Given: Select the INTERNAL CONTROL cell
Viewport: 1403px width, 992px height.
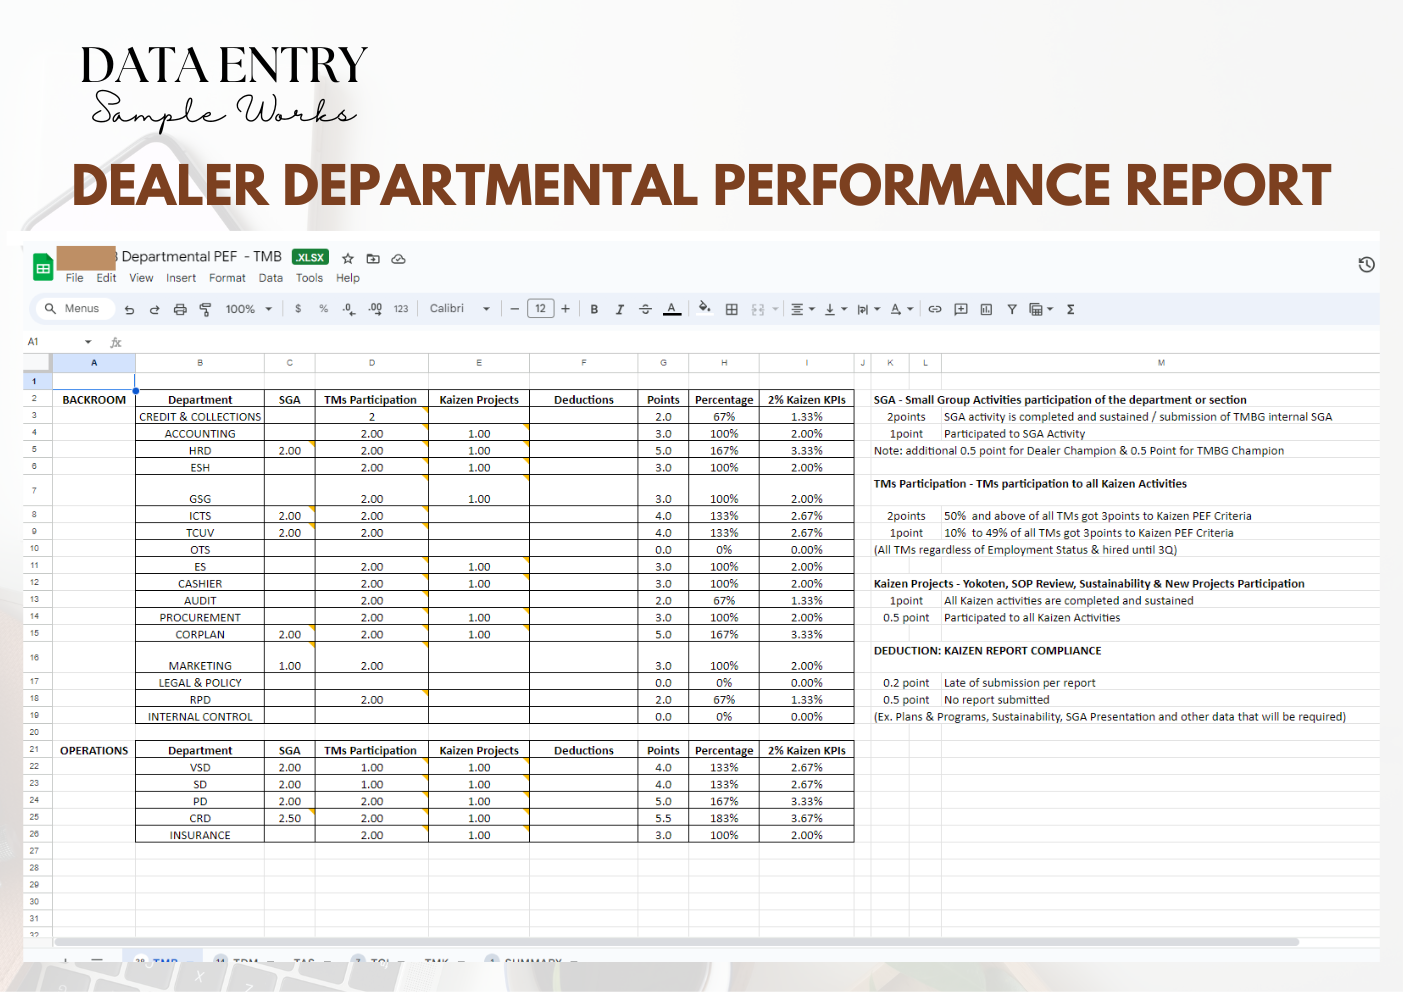Looking at the screenshot, I should (200, 716).
